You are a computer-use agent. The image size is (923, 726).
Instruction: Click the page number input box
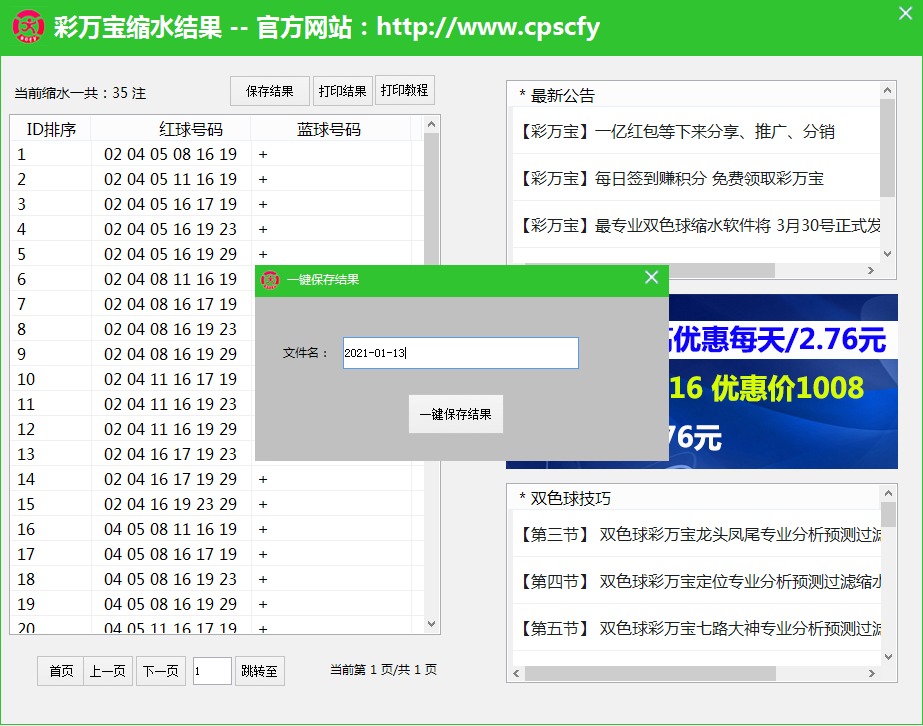point(212,671)
